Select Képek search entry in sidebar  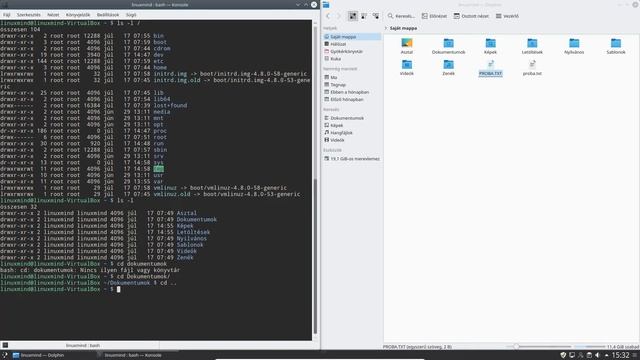click(352, 125)
